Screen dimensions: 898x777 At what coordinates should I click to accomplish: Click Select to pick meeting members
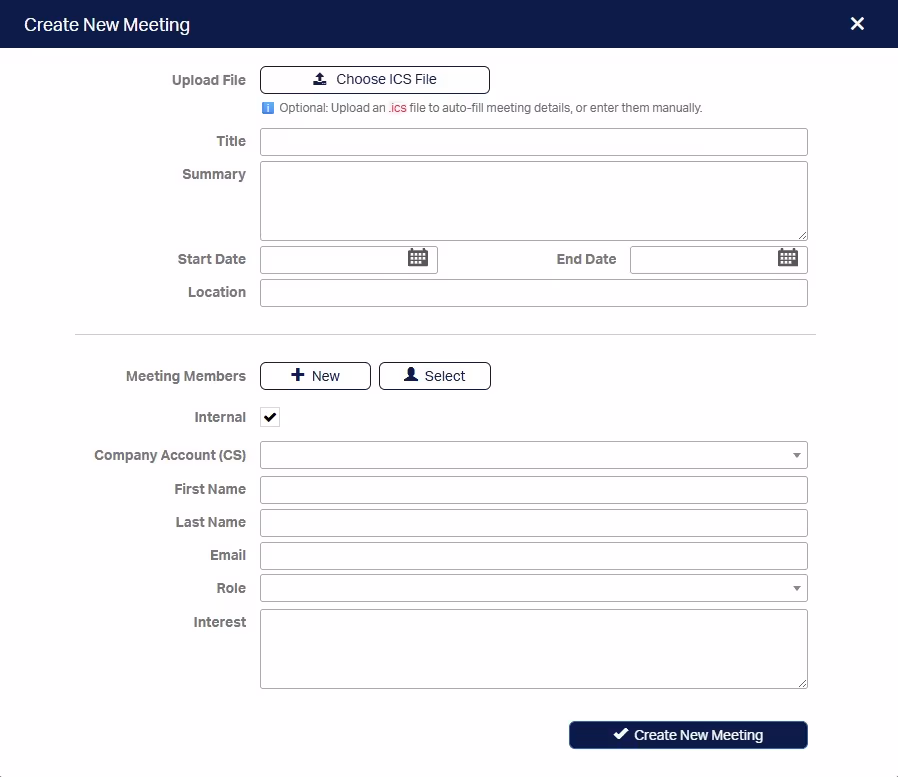point(435,376)
